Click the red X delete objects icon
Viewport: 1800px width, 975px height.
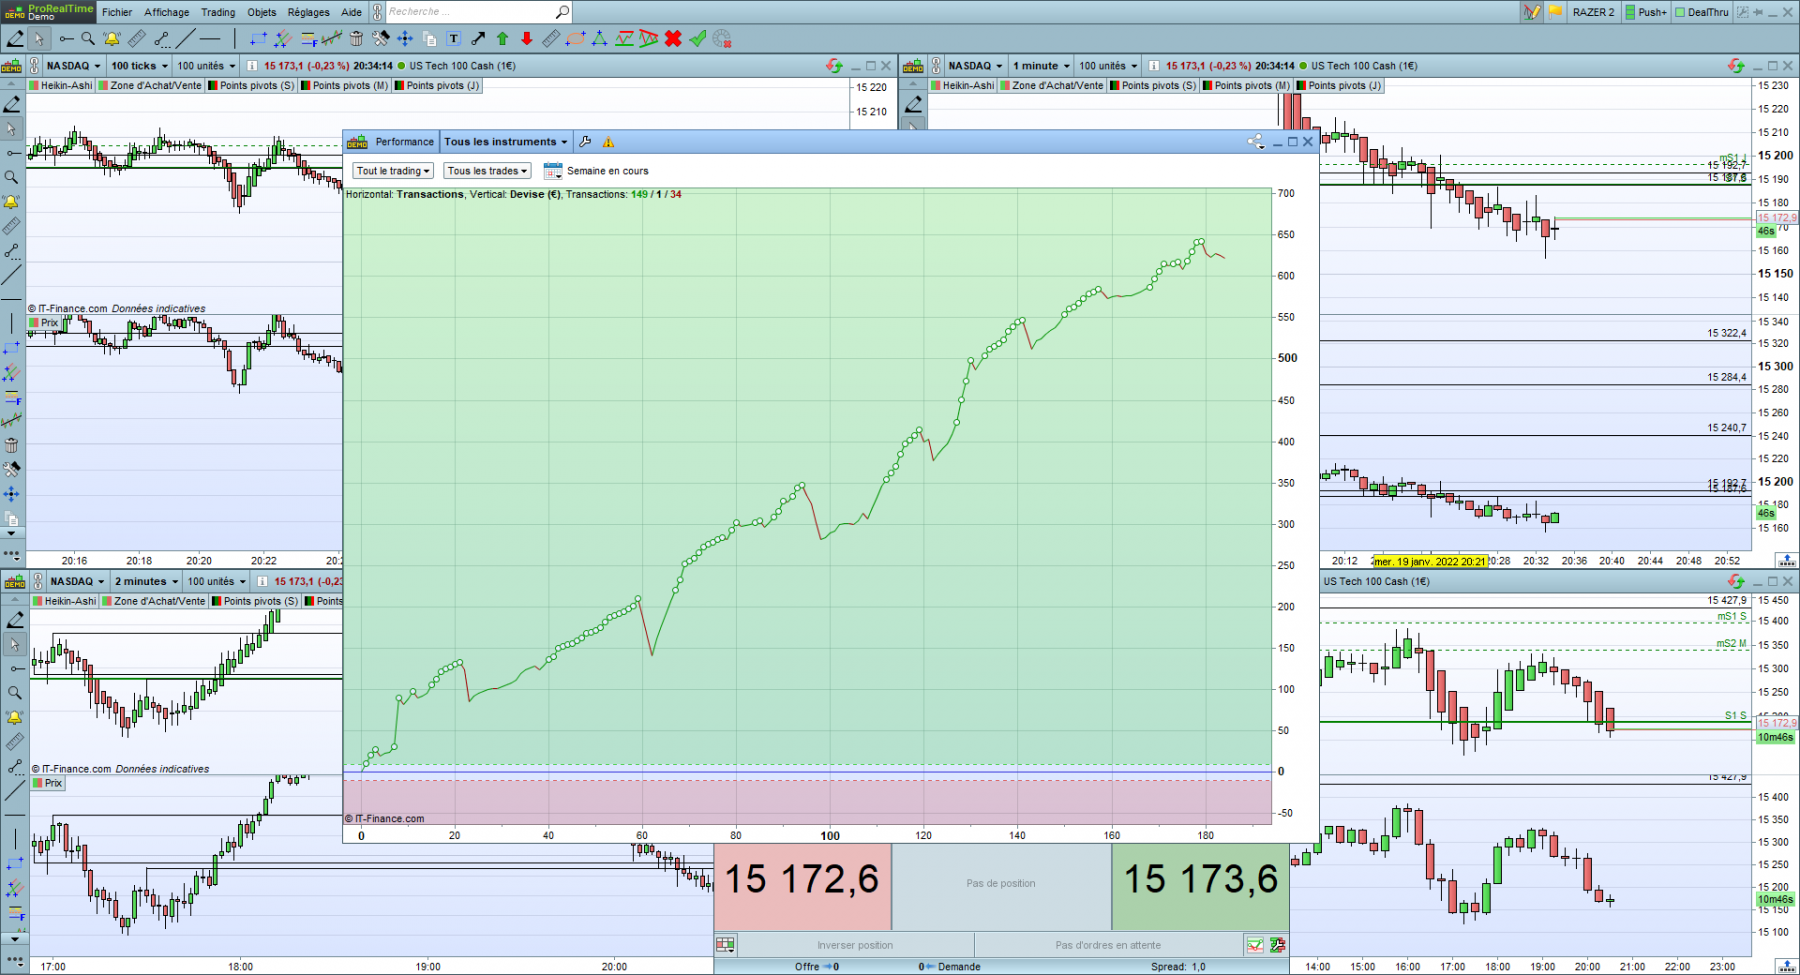673,39
